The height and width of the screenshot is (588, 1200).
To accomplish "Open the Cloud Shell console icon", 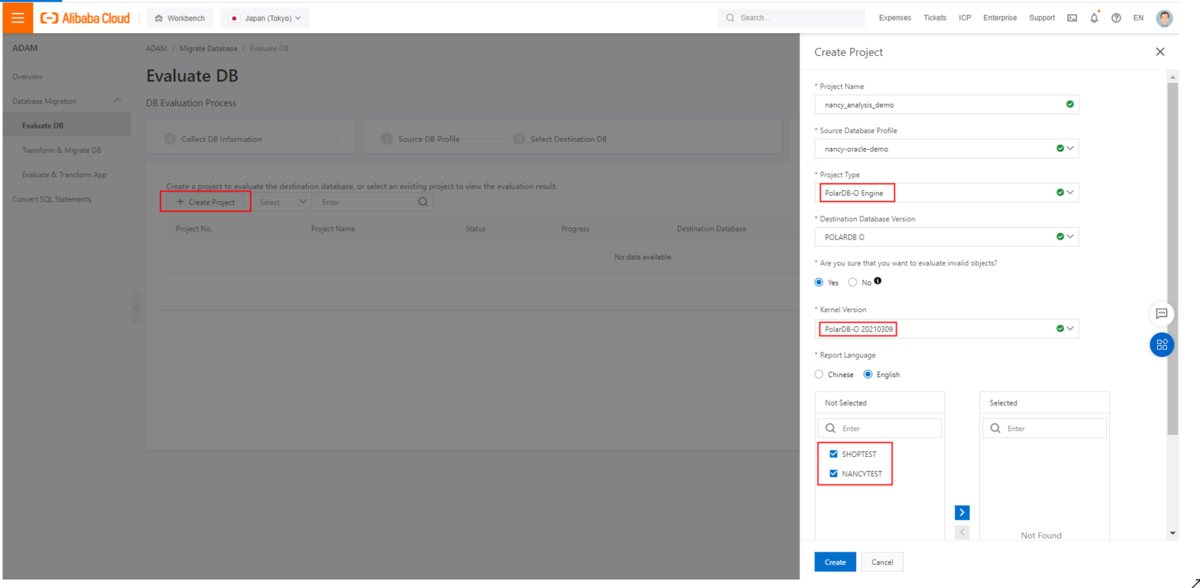I will [x=1072, y=18].
